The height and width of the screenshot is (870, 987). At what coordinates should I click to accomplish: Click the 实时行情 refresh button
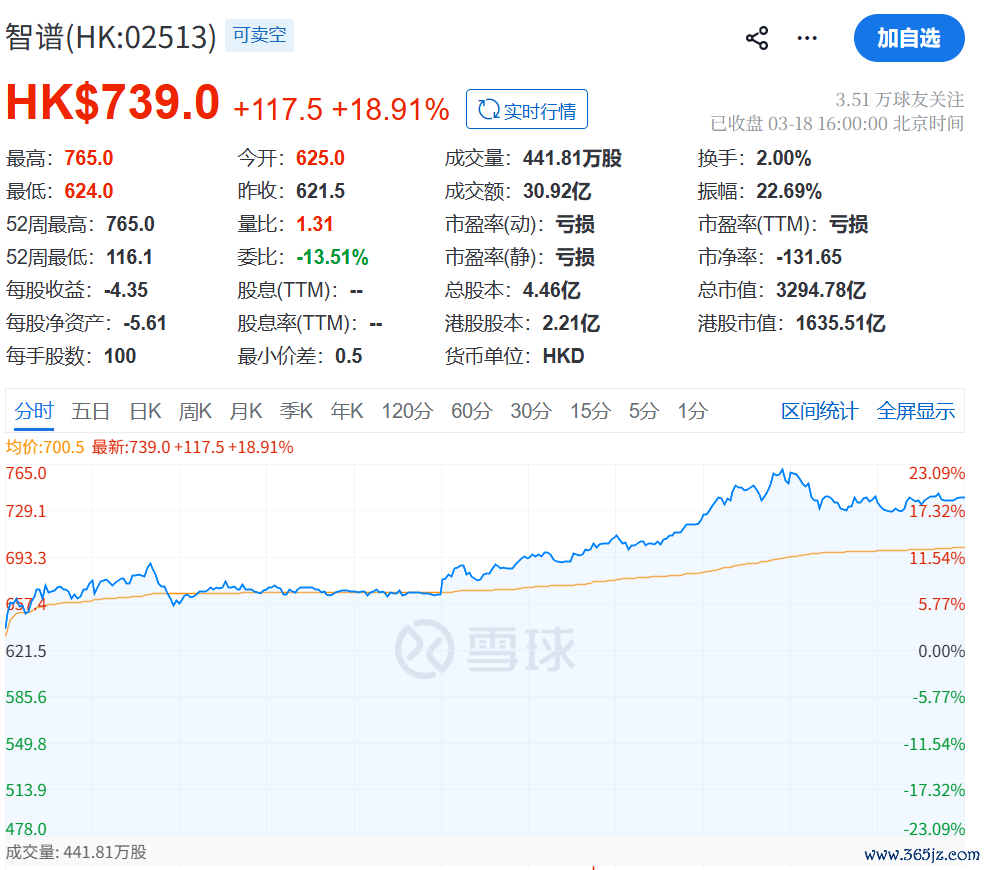527,110
